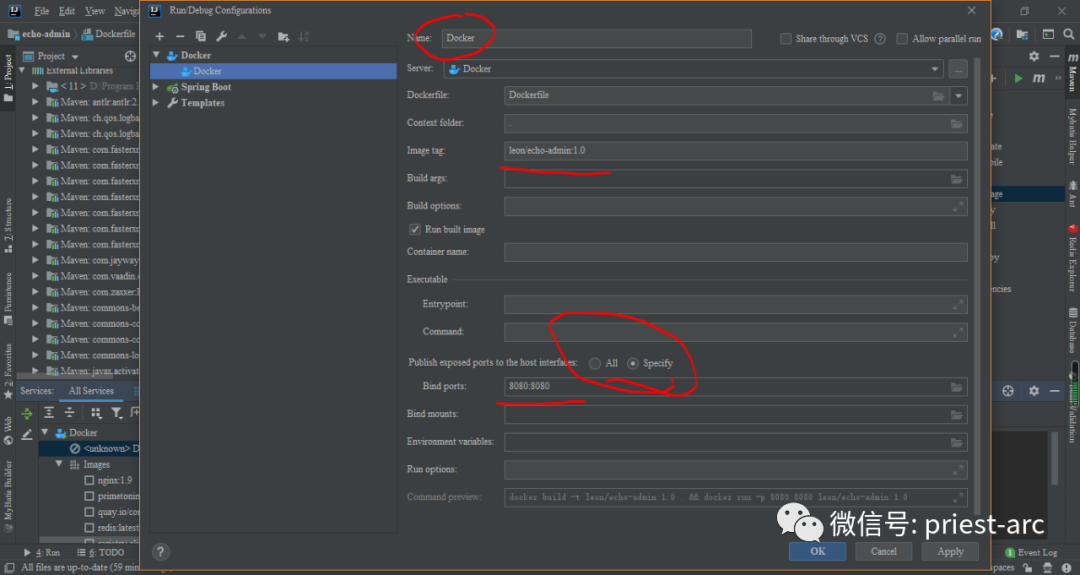Enable Share through VCS checkbox
This screenshot has height=575, width=1080.
(785, 39)
